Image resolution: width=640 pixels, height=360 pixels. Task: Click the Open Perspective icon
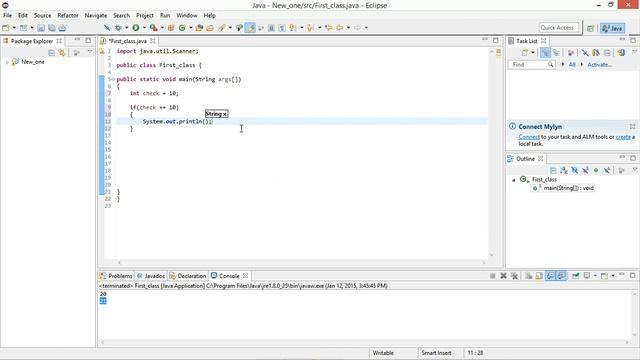pos(591,28)
